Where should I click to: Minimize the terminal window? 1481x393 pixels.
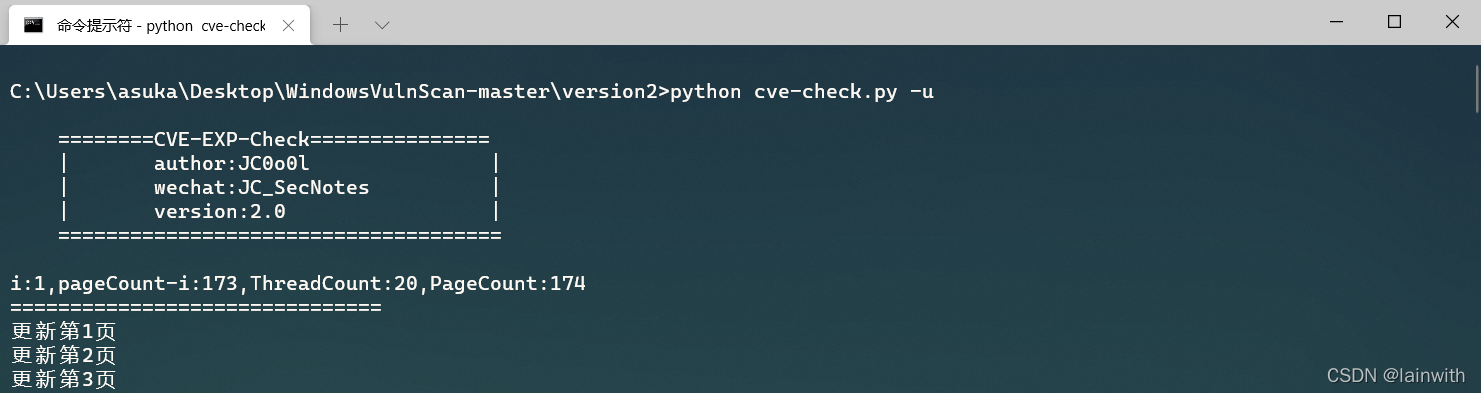click(1337, 22)
